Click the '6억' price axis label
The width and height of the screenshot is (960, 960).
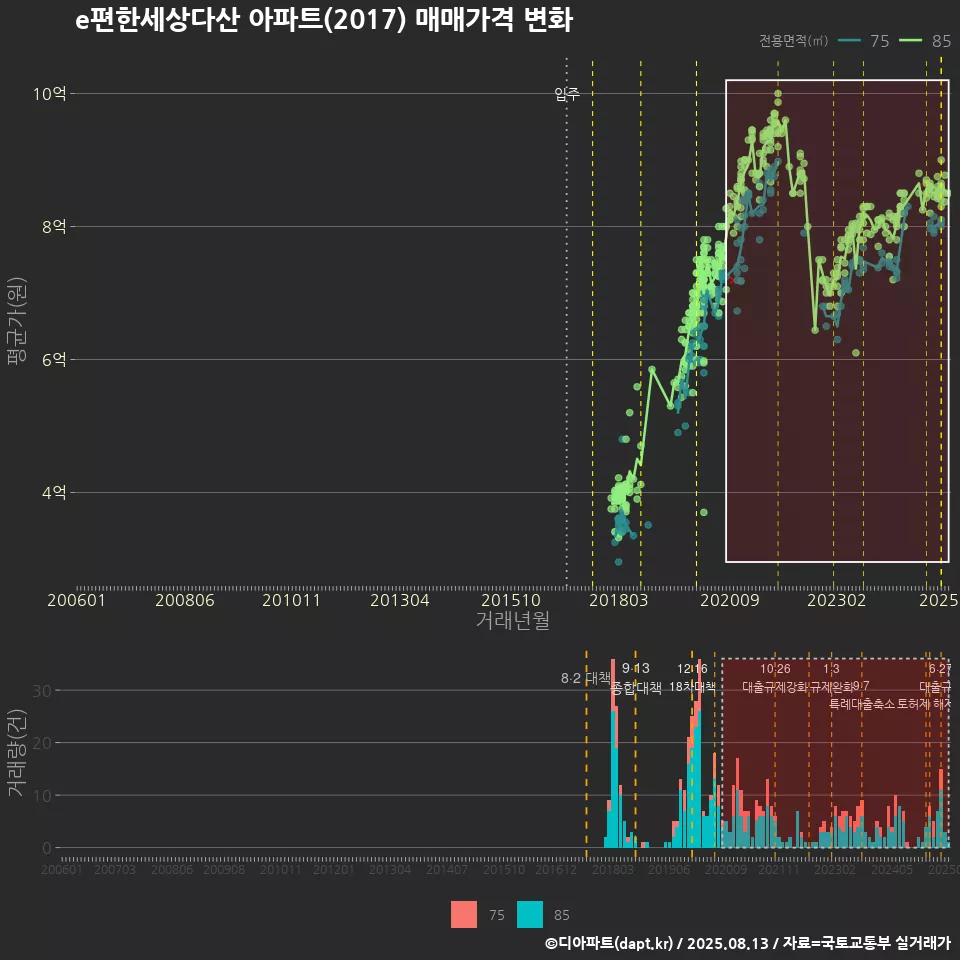pos(54,359)
